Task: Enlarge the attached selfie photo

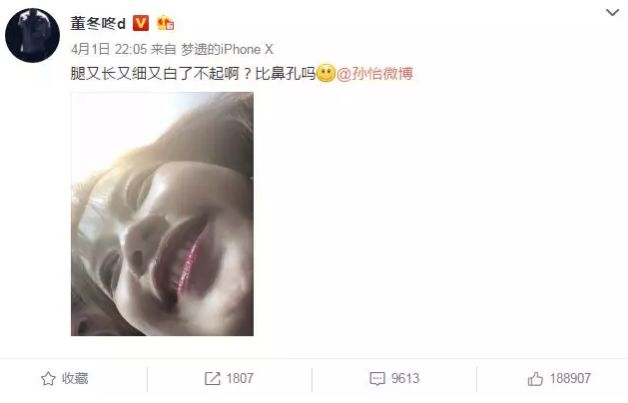Action: coord(162,214)
